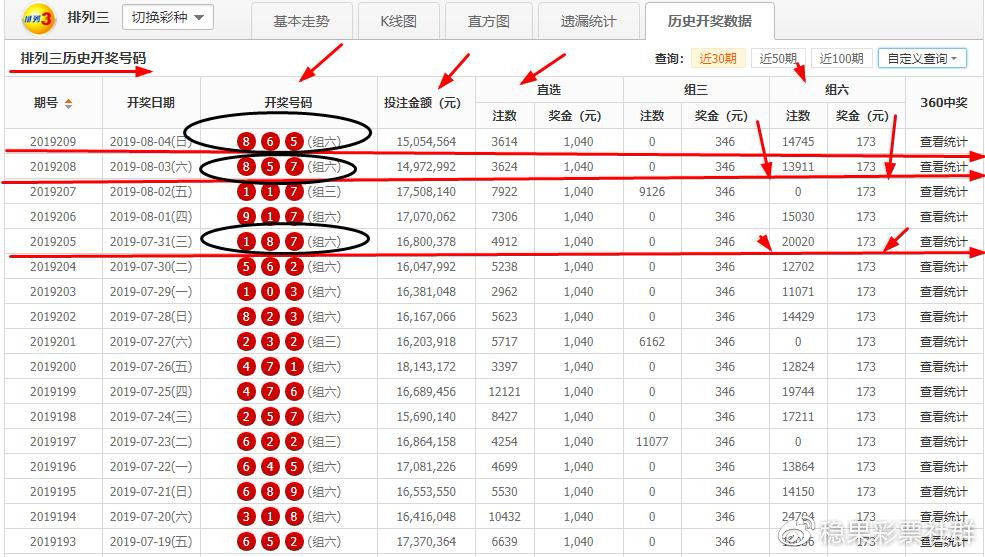985x557 pixels.
Task: Click ball 5 in issue 2019204
Action: tap(246, 267)
